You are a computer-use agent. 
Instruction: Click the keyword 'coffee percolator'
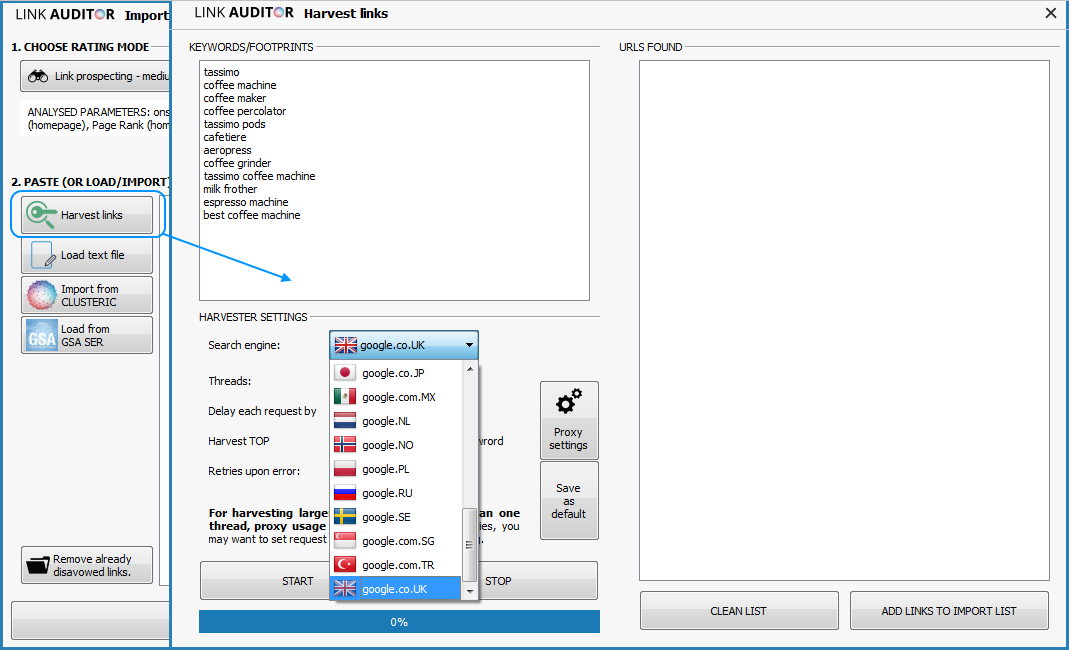pos(244,111)
